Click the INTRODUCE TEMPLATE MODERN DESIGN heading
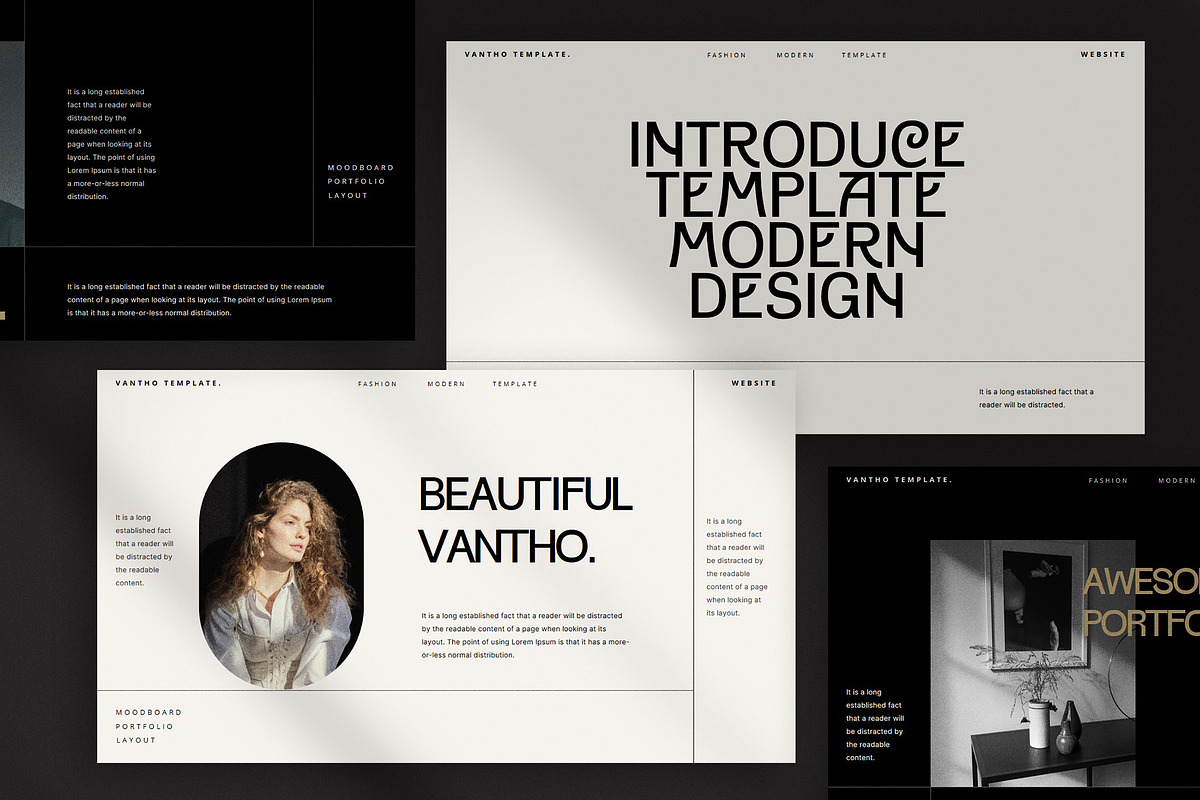 tap(796, 219)
